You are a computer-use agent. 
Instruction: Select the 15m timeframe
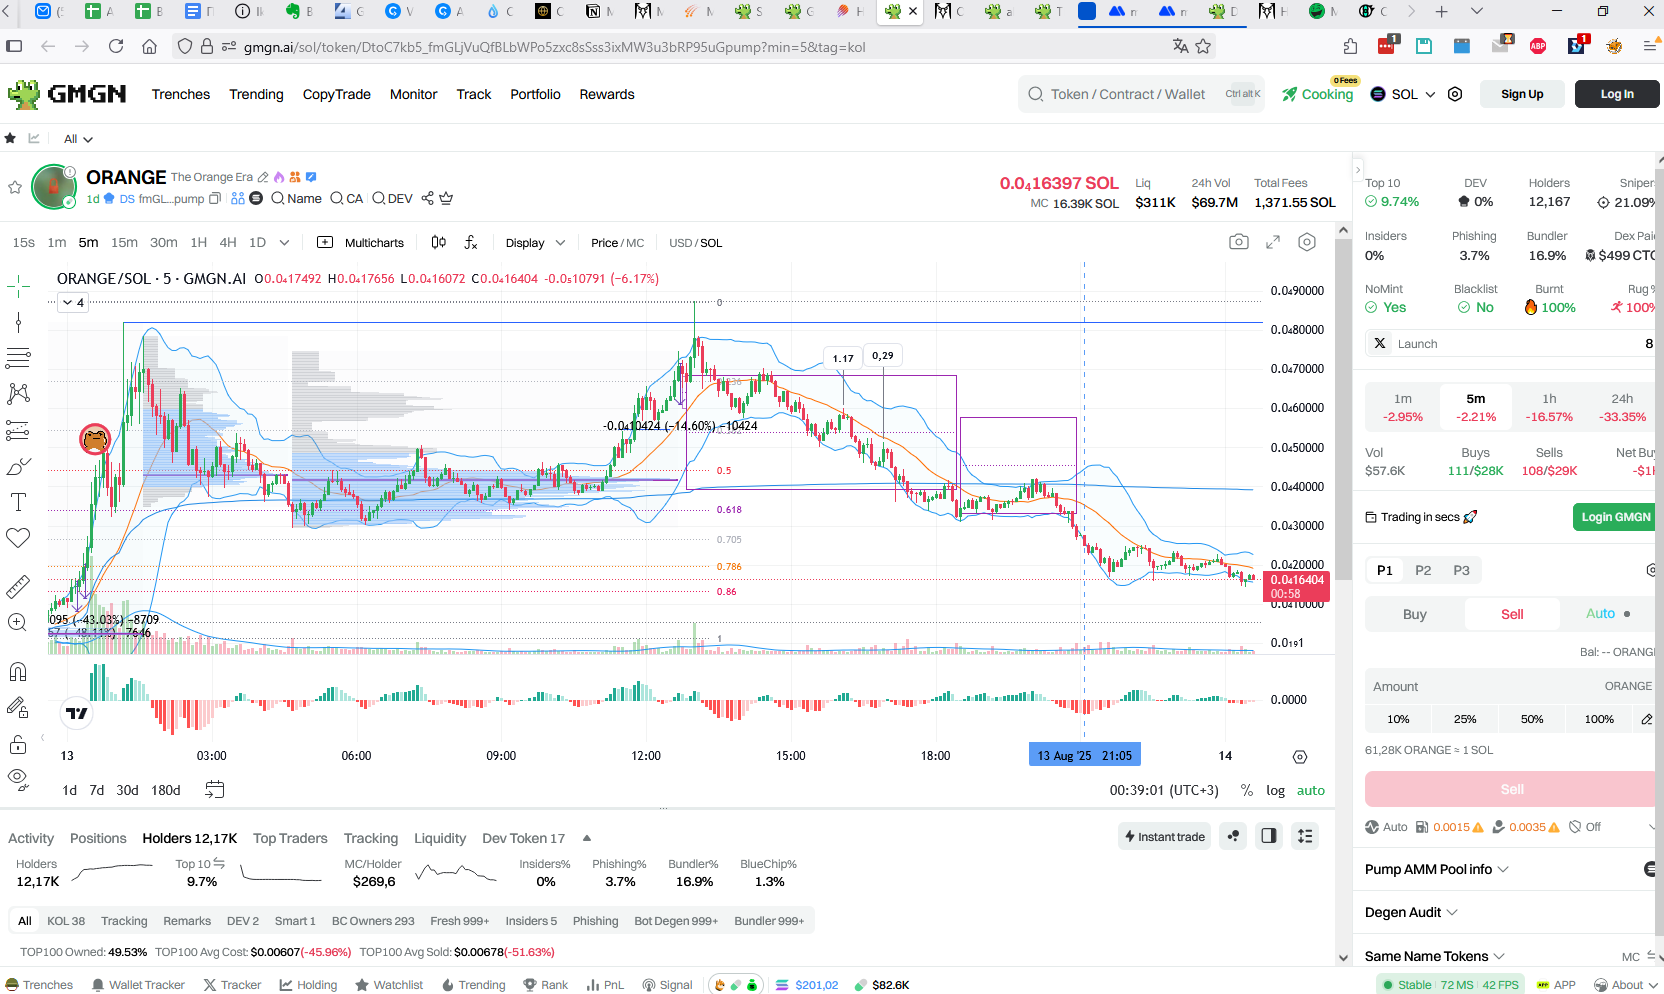tap(124, 242)
